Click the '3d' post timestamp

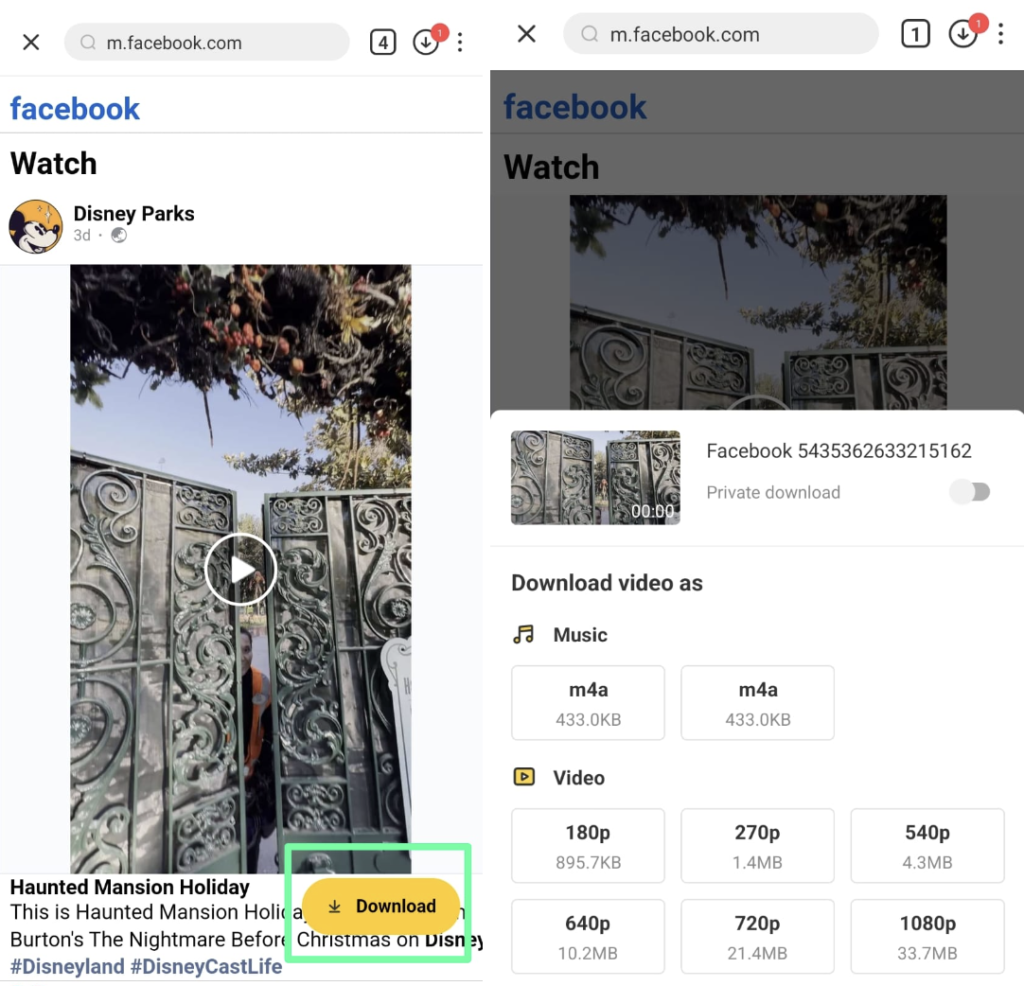(82, 235)
